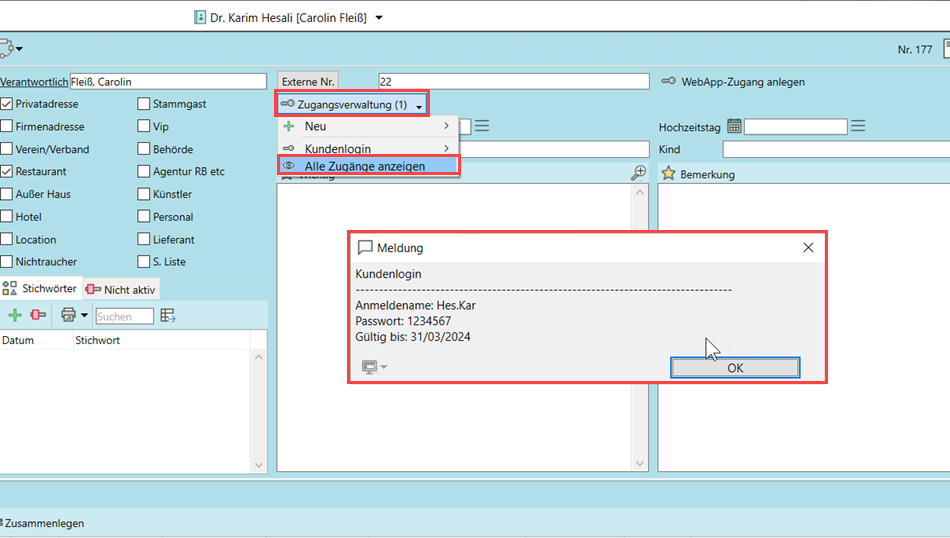Click the magnifier icon above the Wichtig panel
The width and height of the screenshot is (950, 538).
[638, 173]
